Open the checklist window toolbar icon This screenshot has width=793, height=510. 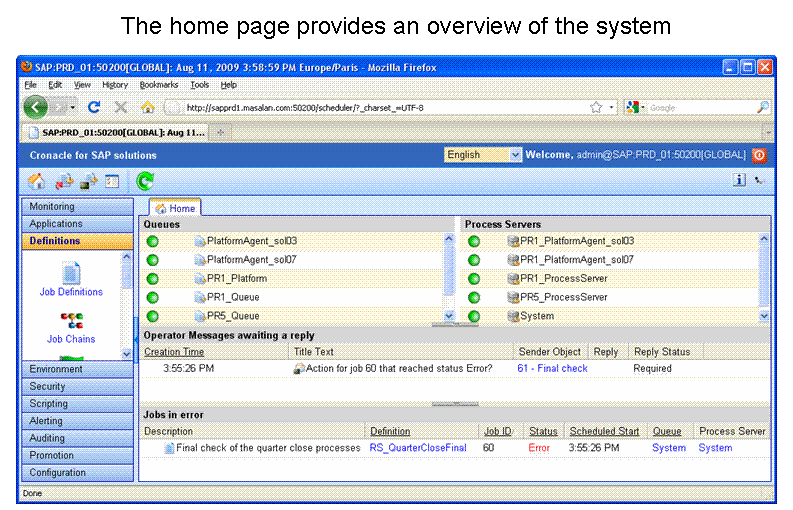click(112, 181)
